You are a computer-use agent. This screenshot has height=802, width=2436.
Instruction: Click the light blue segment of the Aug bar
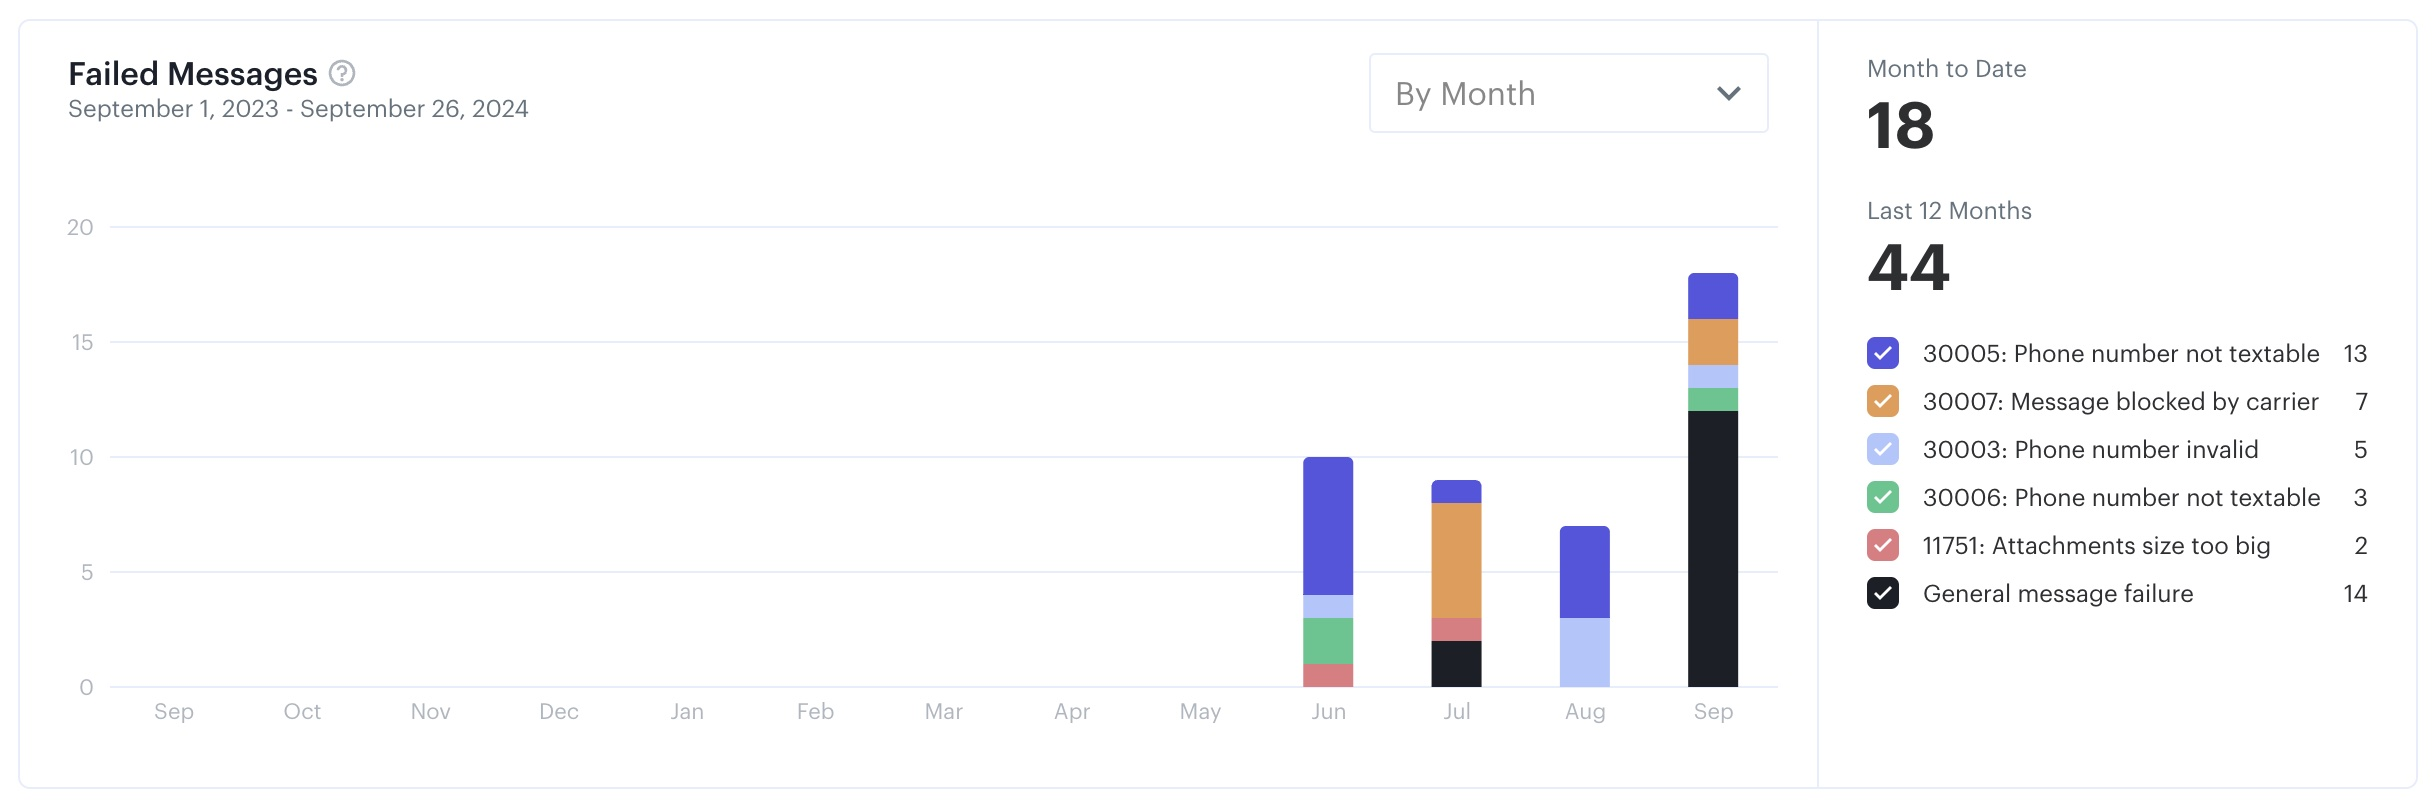(x=1584, y=652)
